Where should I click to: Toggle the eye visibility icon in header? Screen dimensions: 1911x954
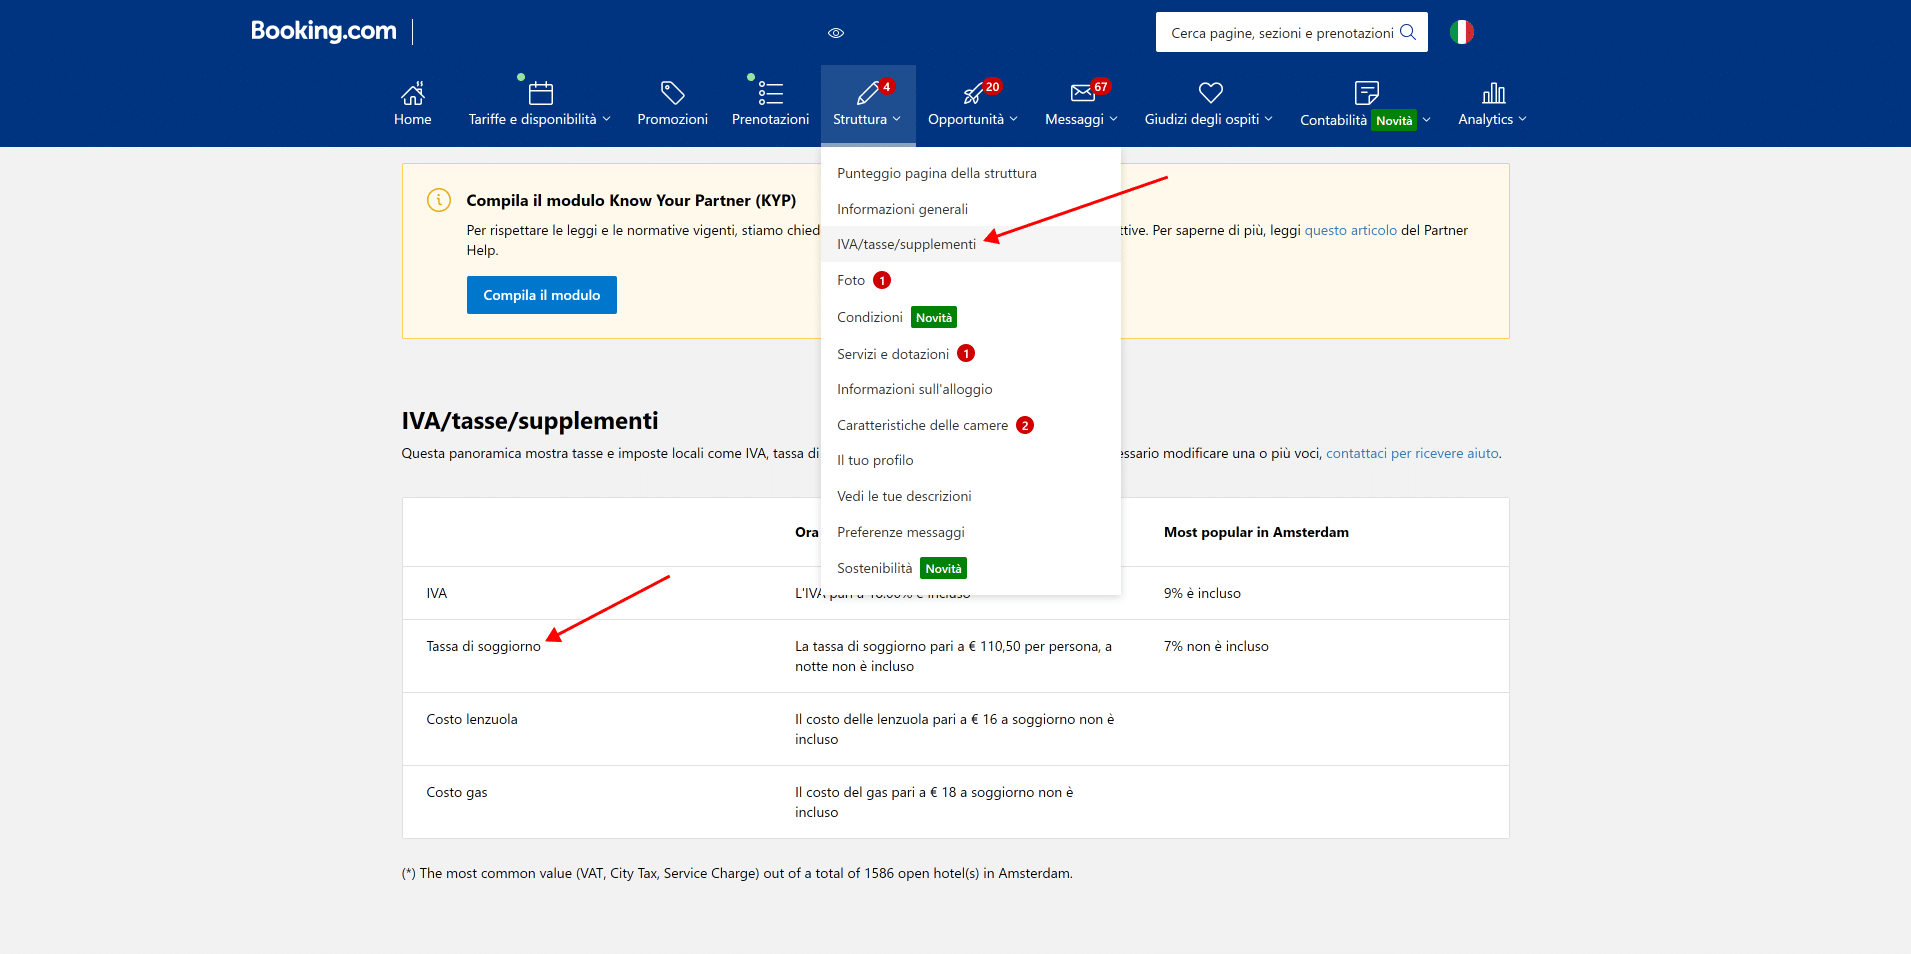(x=836, y=33)
